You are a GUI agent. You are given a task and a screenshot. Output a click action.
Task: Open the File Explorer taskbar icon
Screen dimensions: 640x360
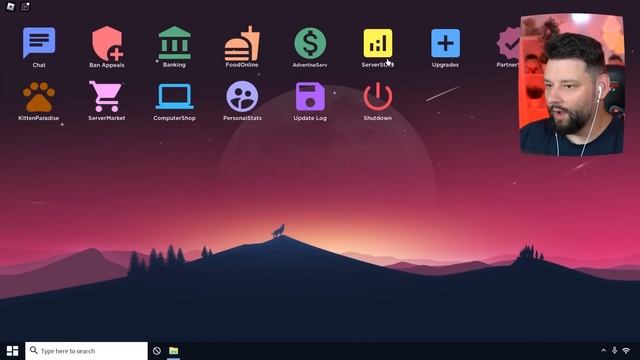(173, 351)
